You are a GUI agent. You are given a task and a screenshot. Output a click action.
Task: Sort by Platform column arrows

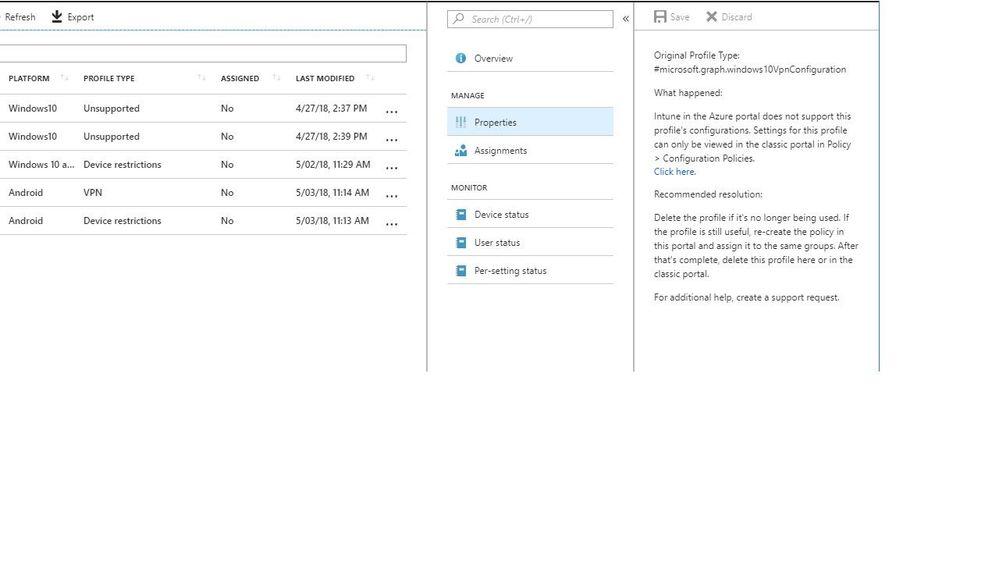click(65, 79)
